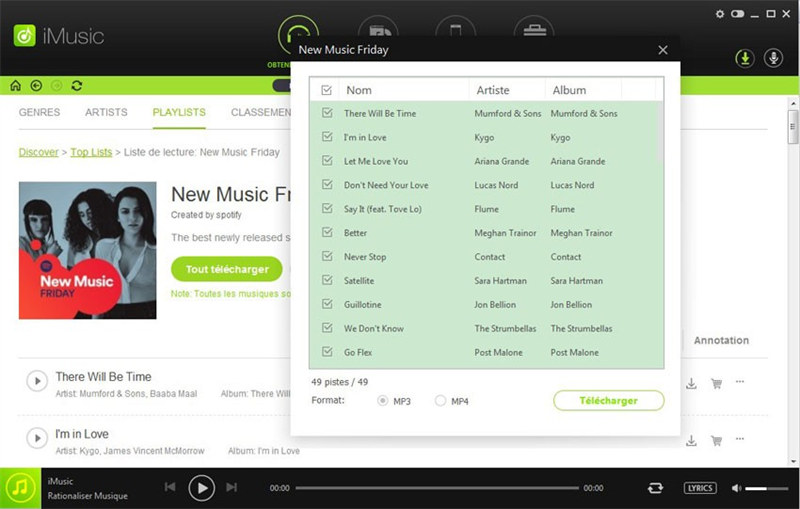Switch to the CLASSEMENT tab
The image size is (800, 509).
261,112
